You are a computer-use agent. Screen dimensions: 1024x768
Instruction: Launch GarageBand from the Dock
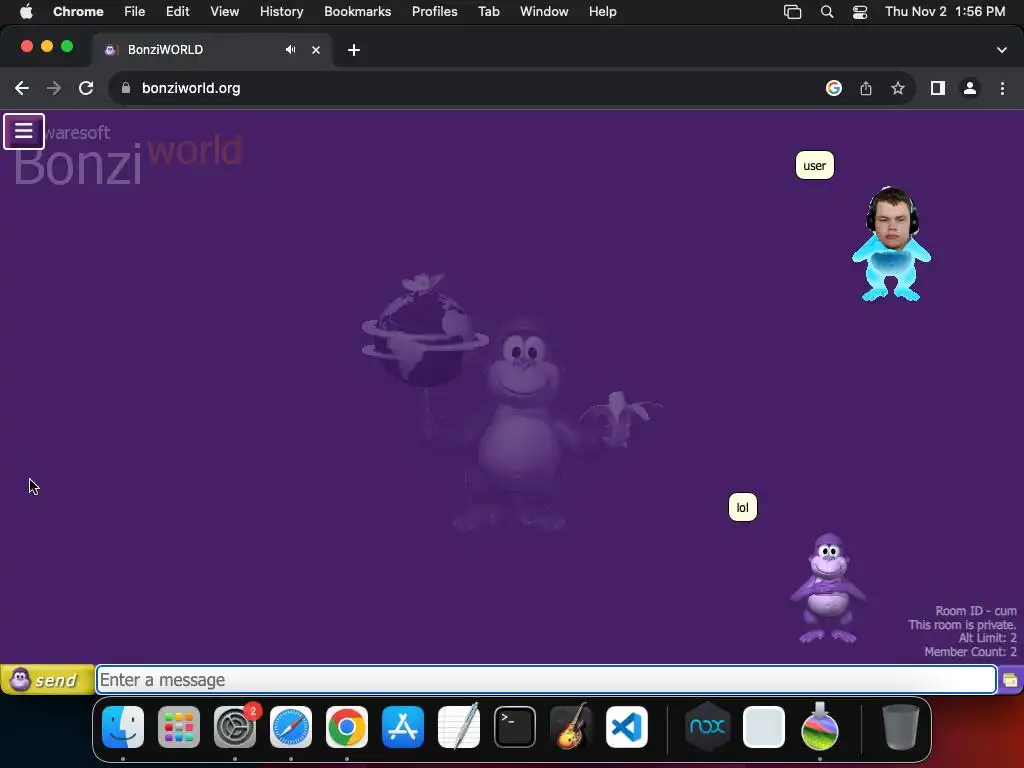click(x=571, y=727)
